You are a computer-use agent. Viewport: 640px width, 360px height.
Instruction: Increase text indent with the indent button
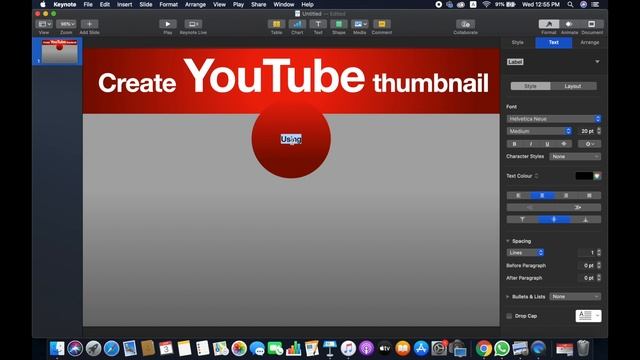pyautogui.click(x=578, y=207)
